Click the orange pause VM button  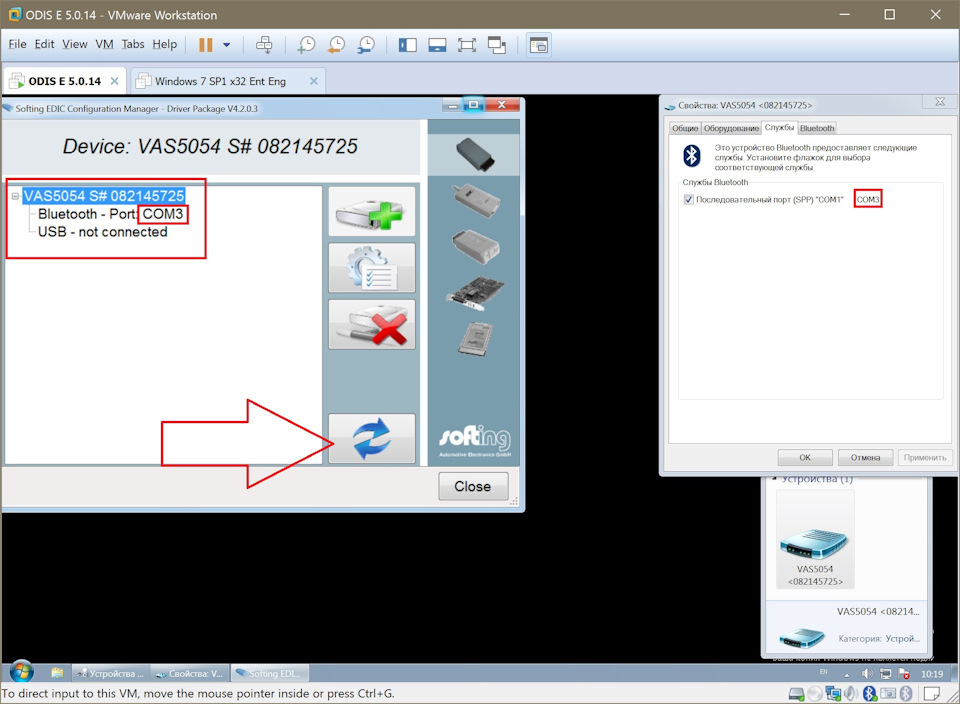pyautogui.click(x=206, y=45)
